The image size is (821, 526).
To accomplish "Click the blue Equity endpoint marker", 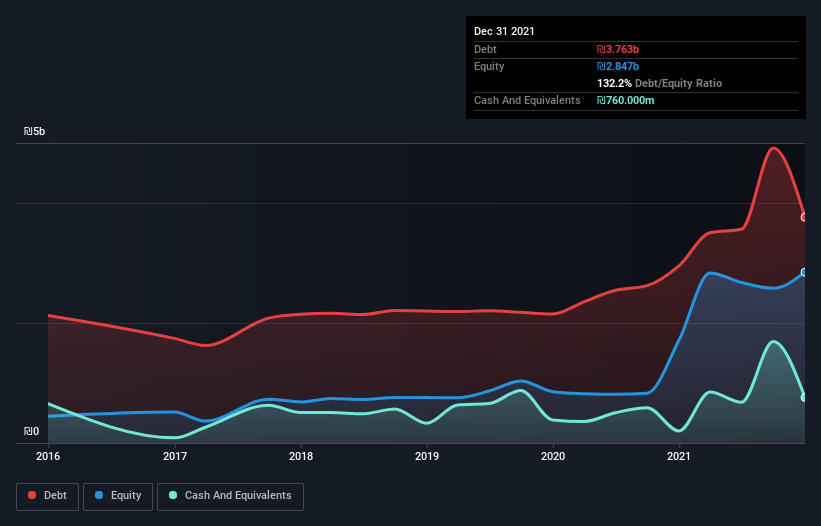I will coord(804,272).
